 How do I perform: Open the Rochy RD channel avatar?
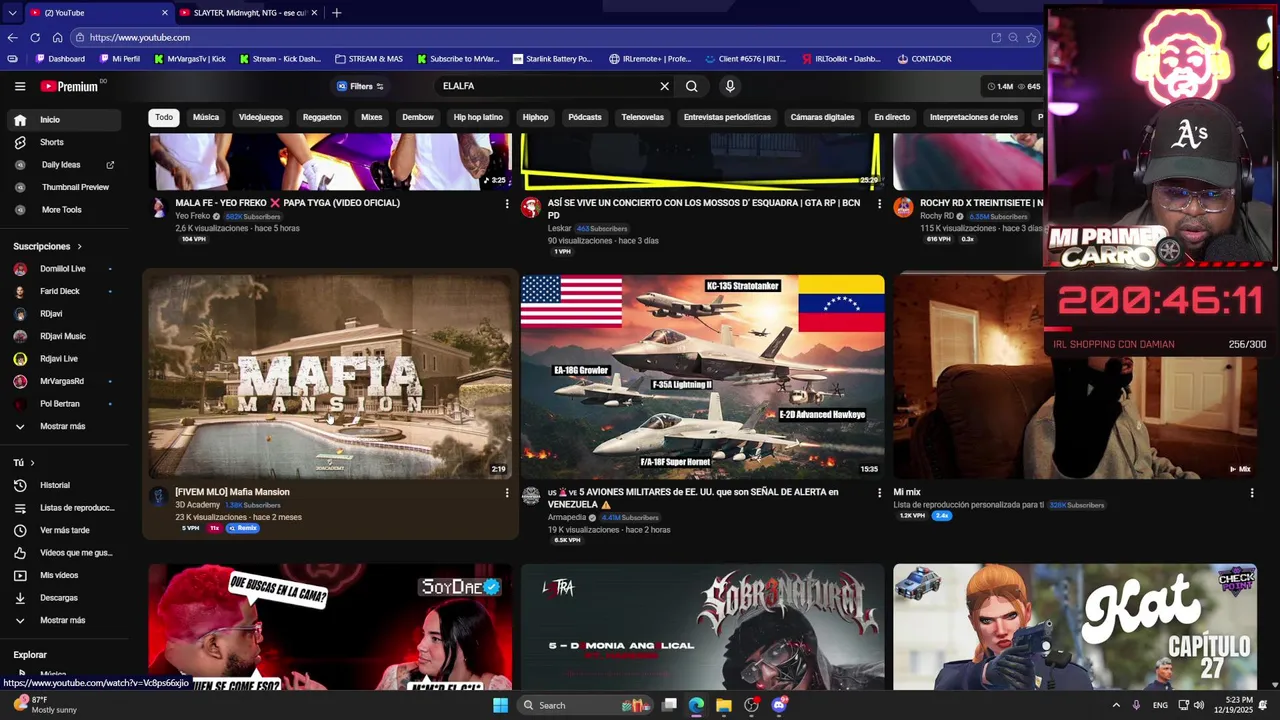point(903,207)
